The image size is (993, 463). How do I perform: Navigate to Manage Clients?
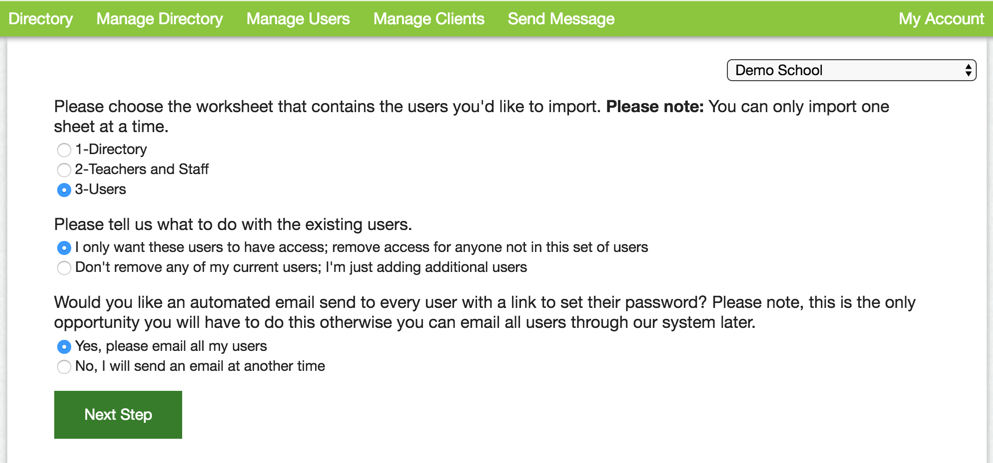click(428, 19)
